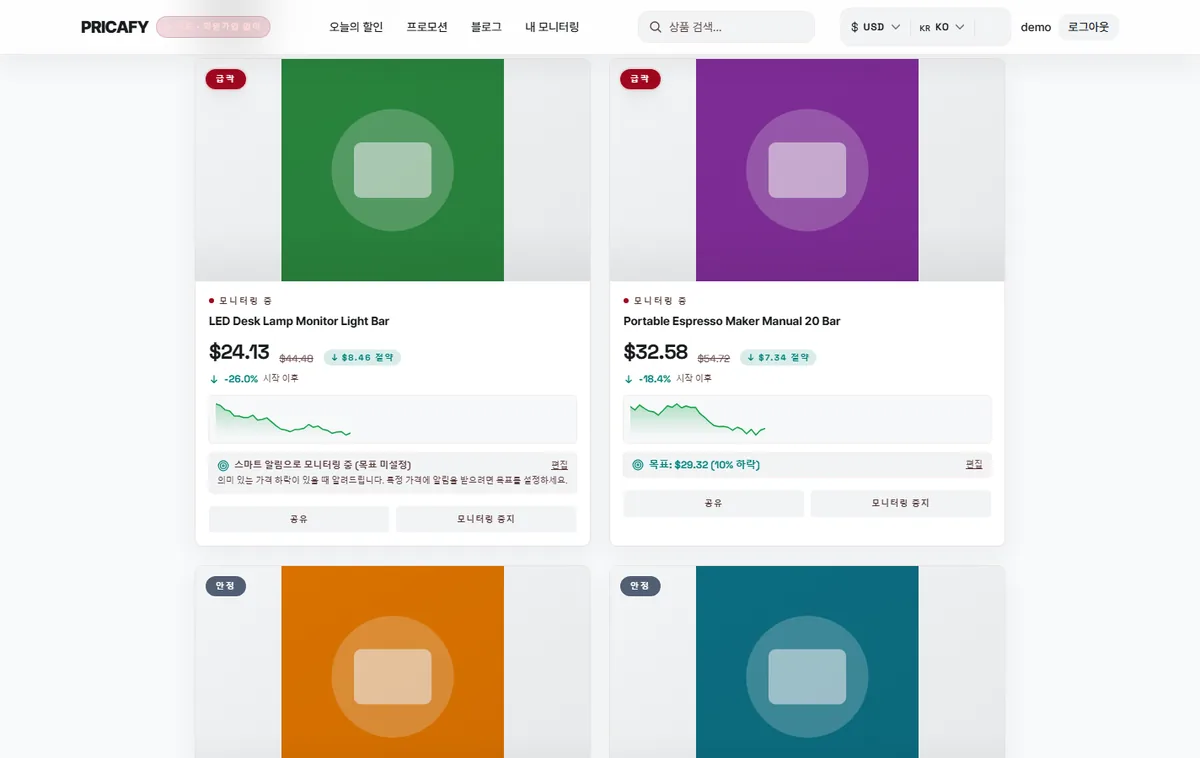Viewport: 1200px width, 758px height.
Task: Click the magnifier icon in search box
Action: click(x=656, y=27)
